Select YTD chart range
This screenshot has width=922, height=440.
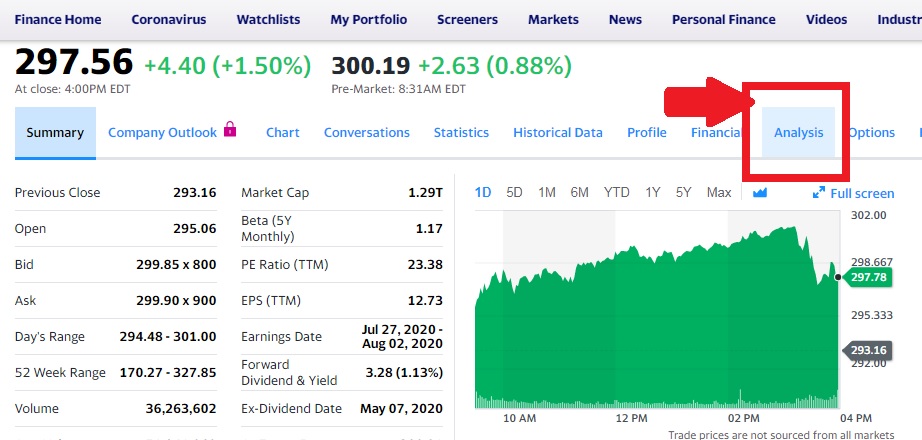point(616,192)
